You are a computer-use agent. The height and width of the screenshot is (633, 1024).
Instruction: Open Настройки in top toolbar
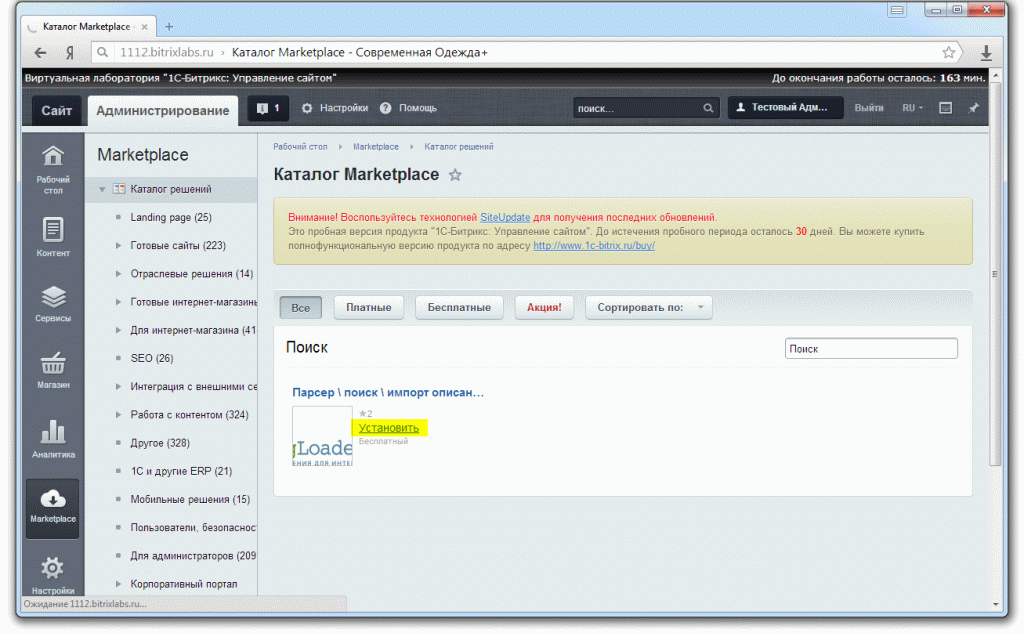[336, 108]
